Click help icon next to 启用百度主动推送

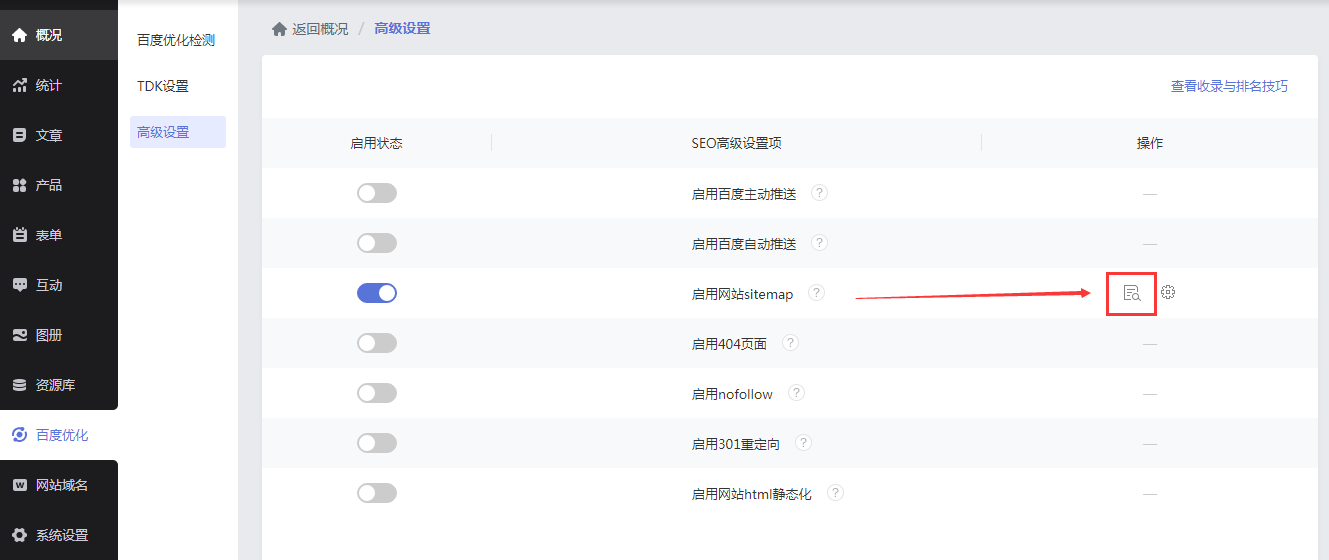pyautogui.click(x=820, y=193)
